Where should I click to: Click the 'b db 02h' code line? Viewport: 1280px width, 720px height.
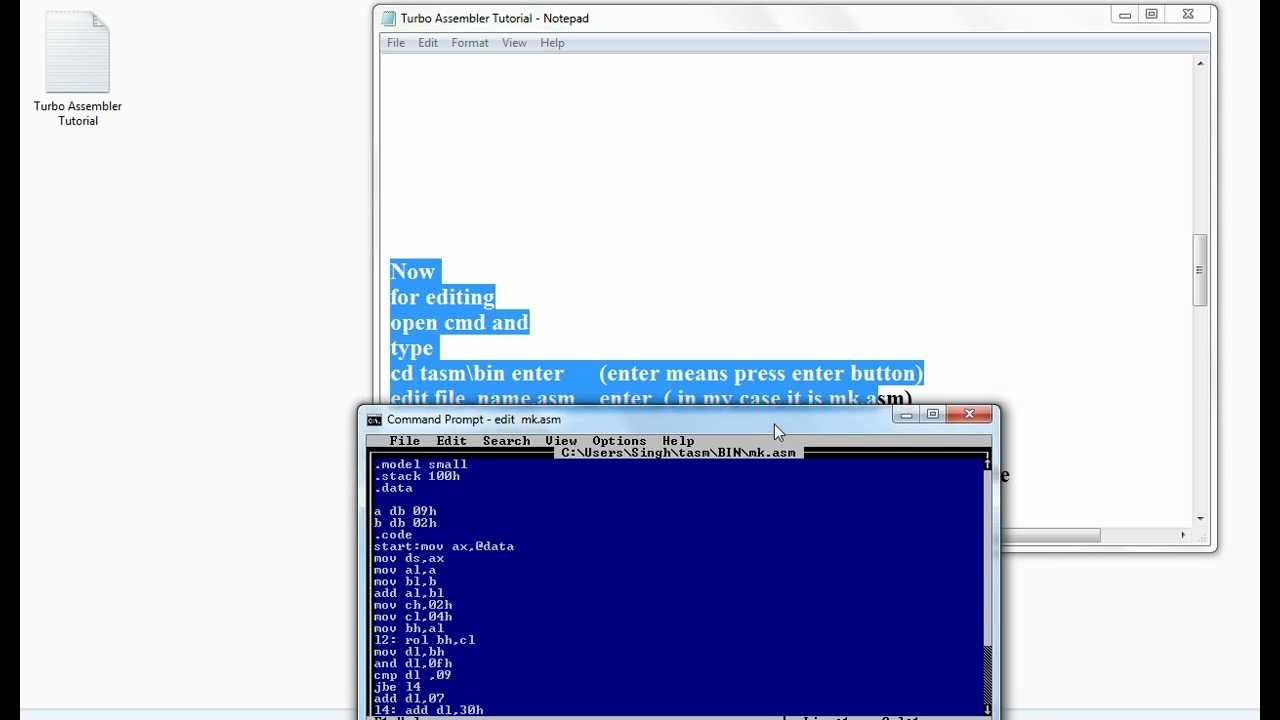pyautogui.click(x=405, y=523)
